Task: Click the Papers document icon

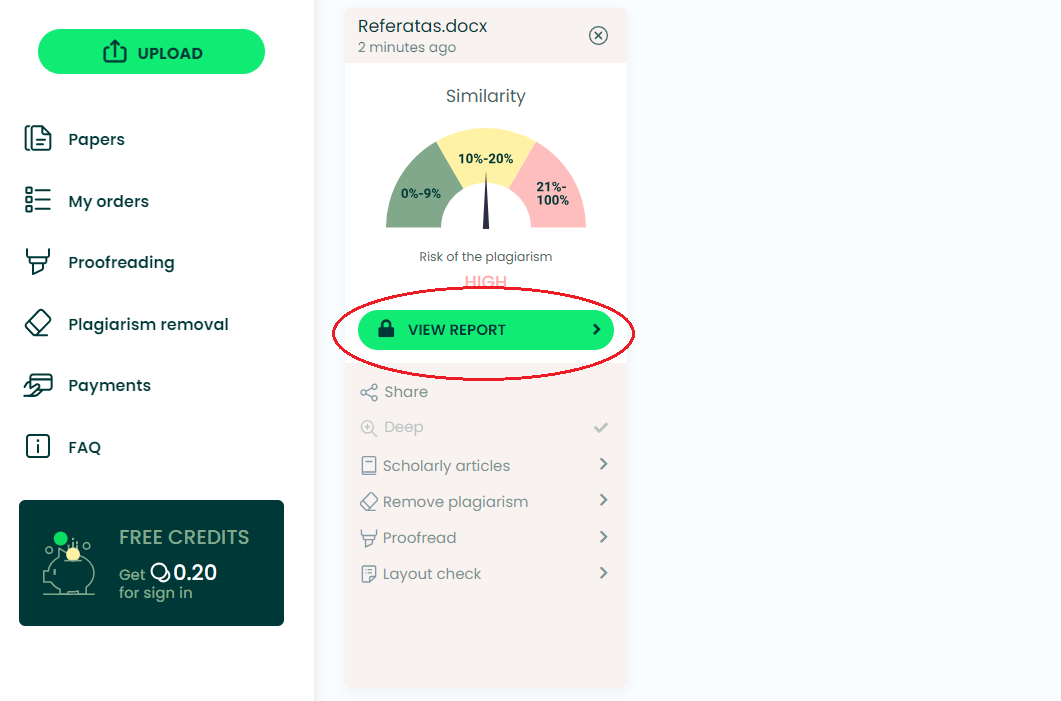Action: point(38,139)
